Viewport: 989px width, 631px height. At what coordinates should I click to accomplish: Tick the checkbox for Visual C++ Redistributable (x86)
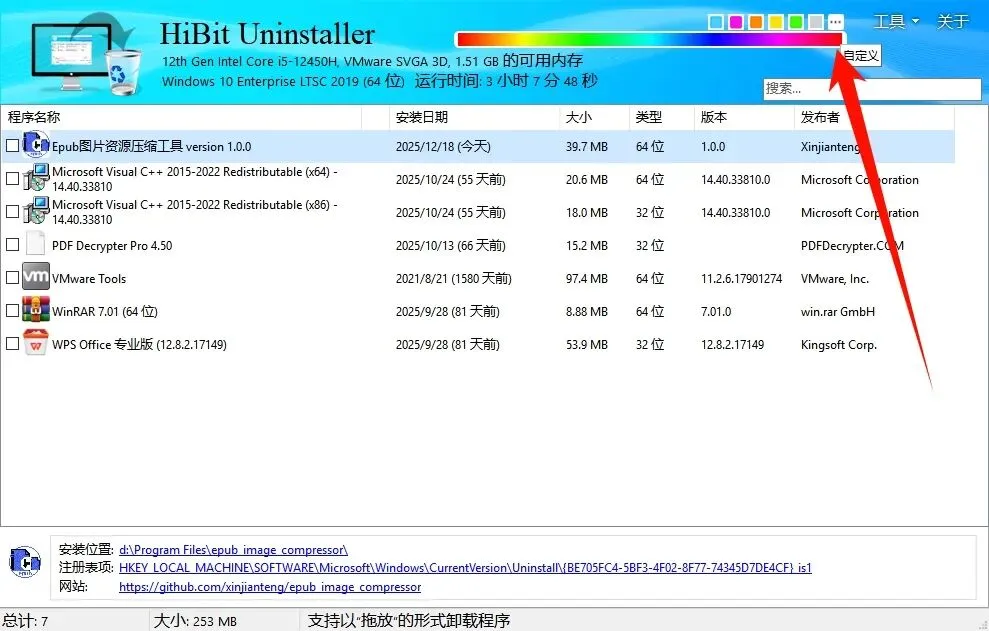(12, 211)
